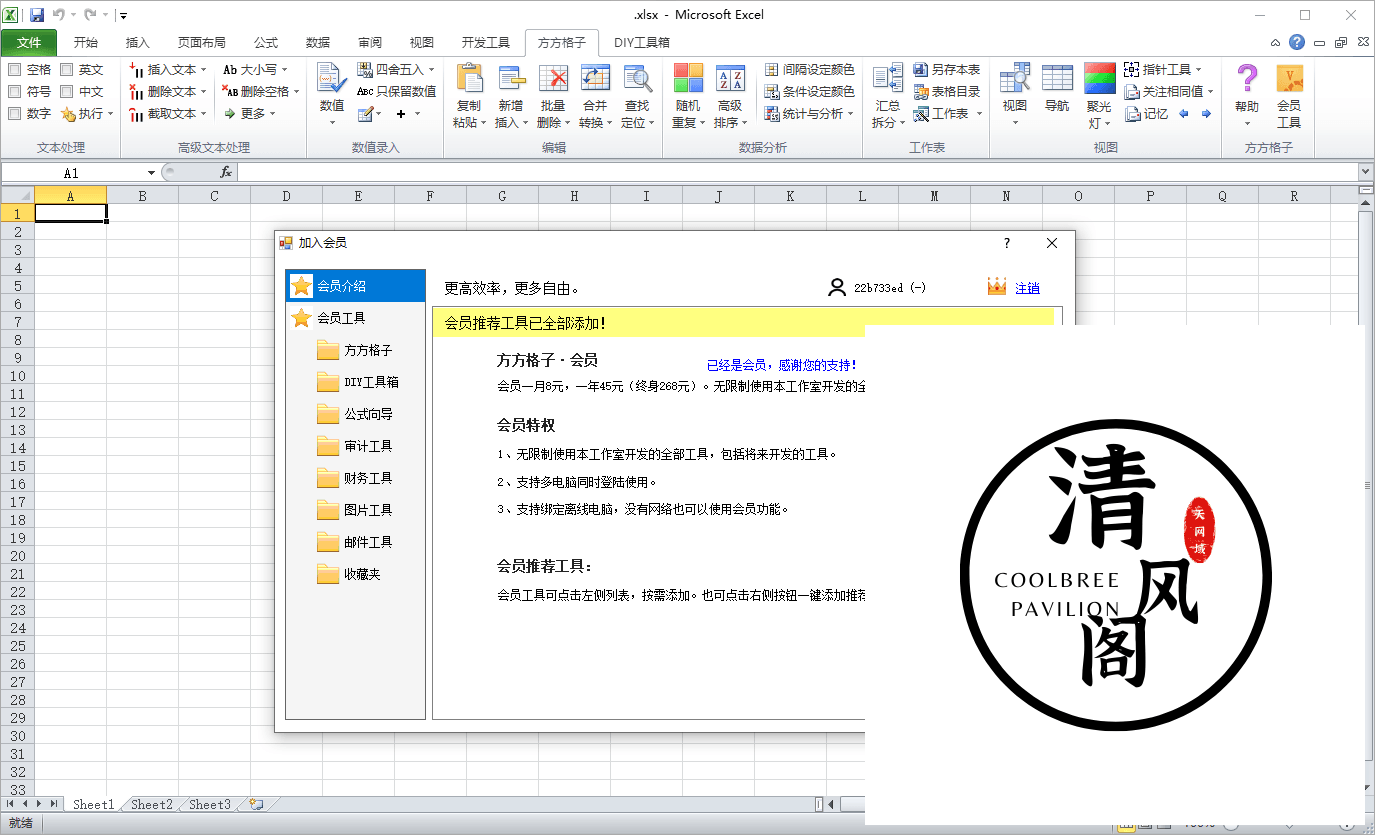Image resolution: width=1375 pixels, height=835 pixels.
Task: Open the 截取文本 dropdown
Action: (x=167, y=113)
